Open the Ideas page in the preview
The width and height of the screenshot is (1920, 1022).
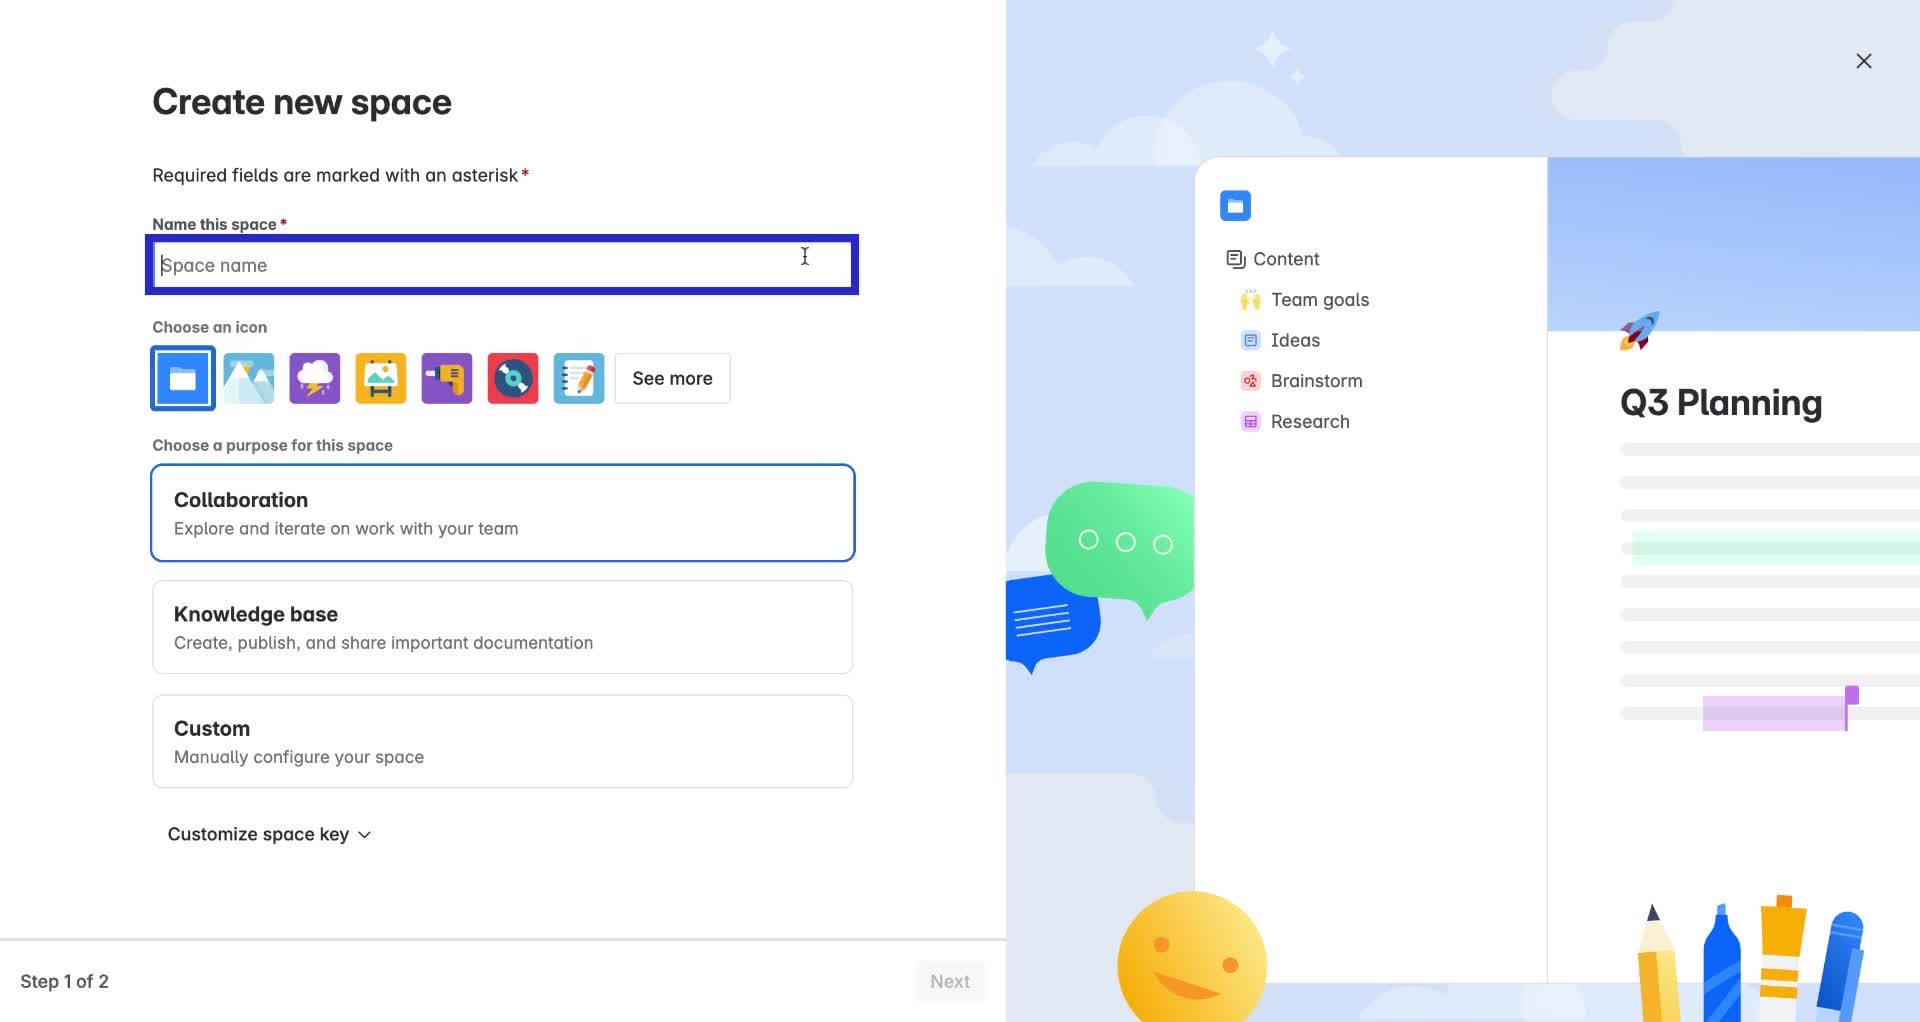click(x=1294, y=340)
